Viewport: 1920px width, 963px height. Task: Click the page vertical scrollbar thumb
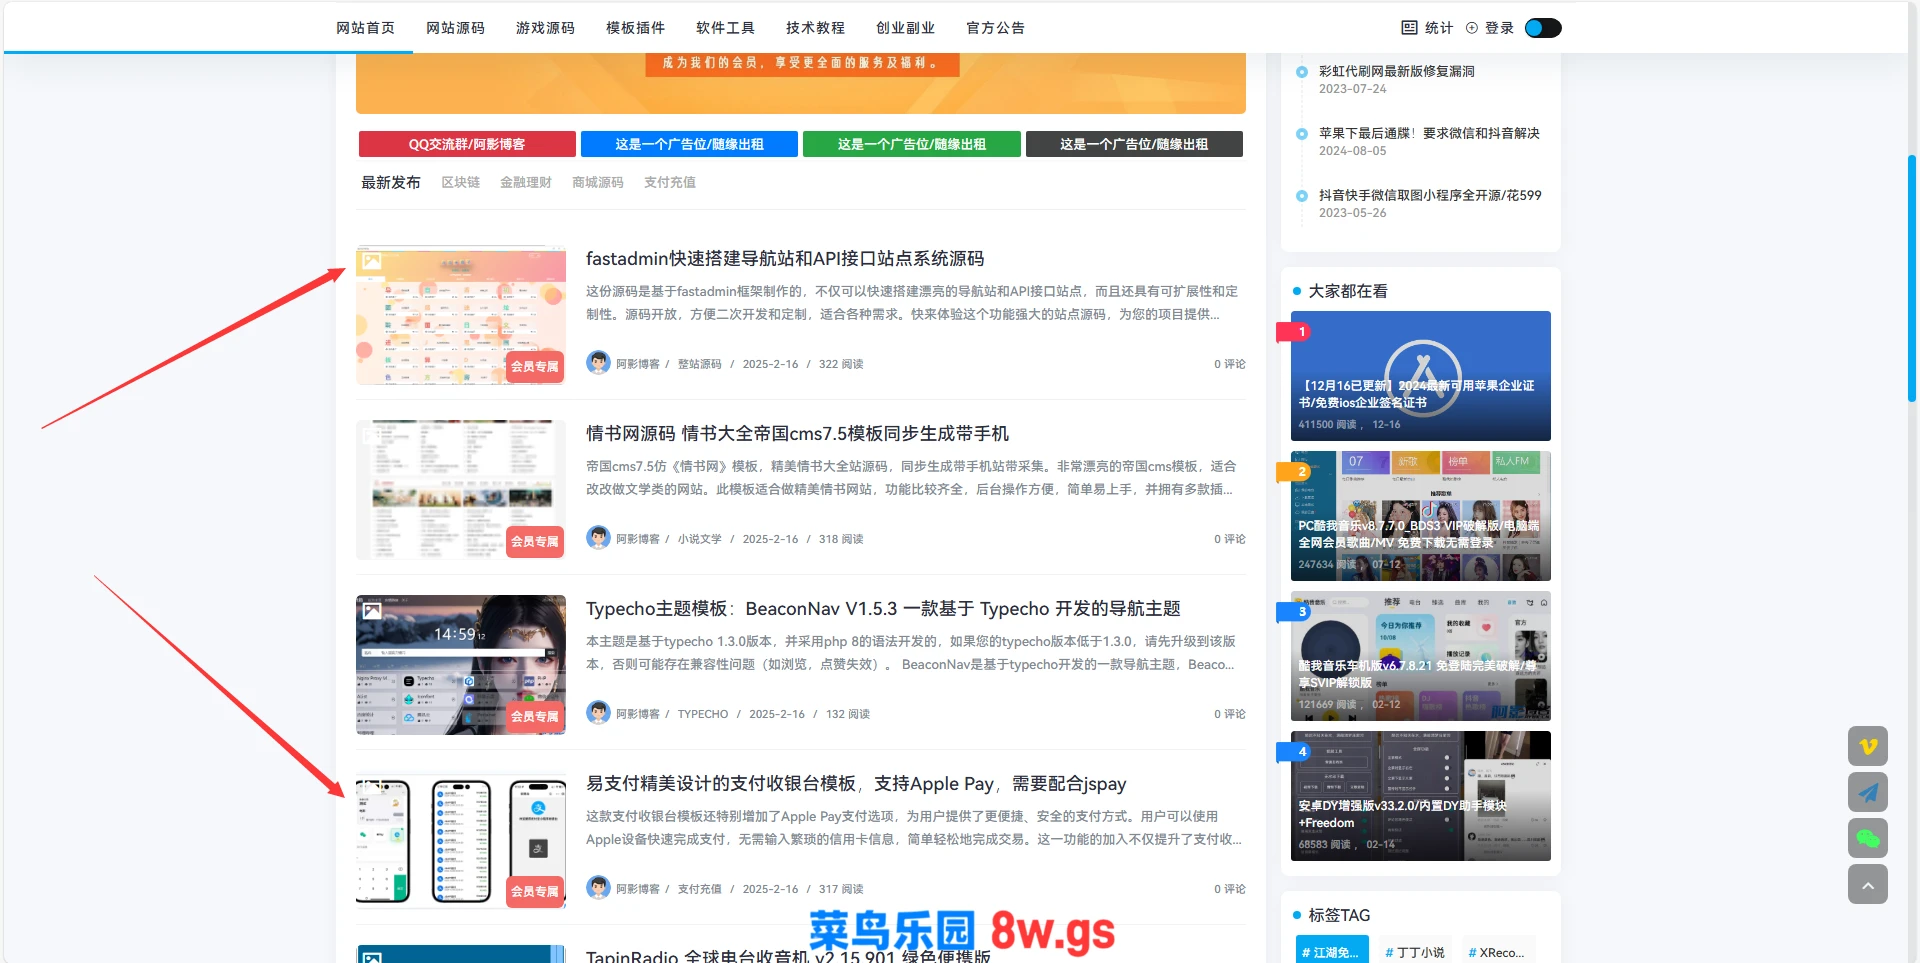click(1912, 278)
